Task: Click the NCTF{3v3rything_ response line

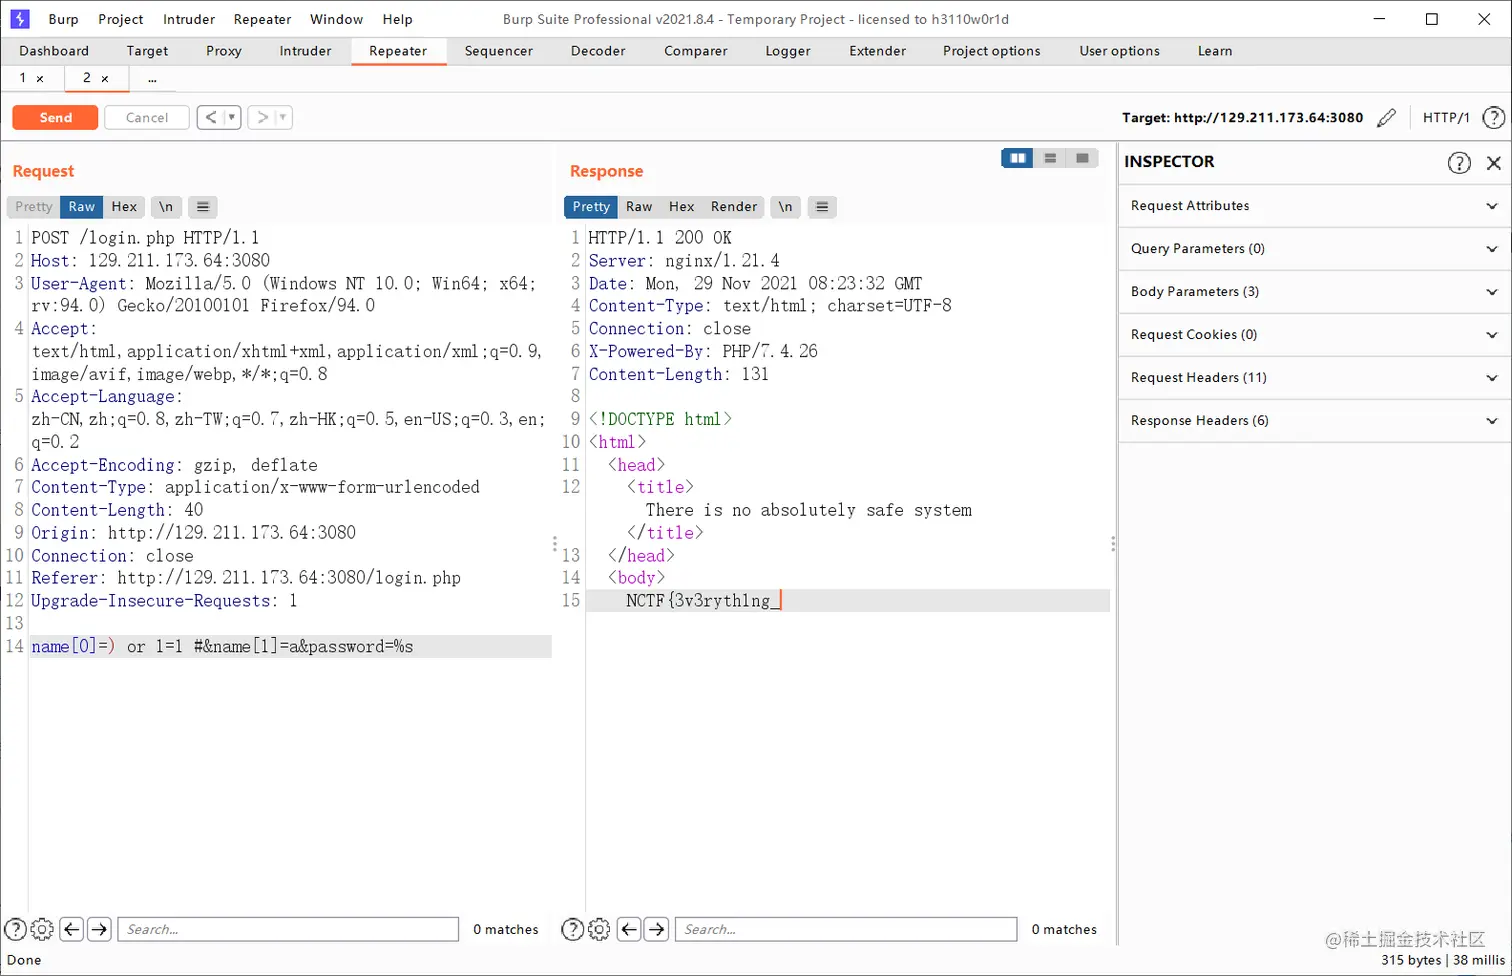Action: click(x=847, y=601)
